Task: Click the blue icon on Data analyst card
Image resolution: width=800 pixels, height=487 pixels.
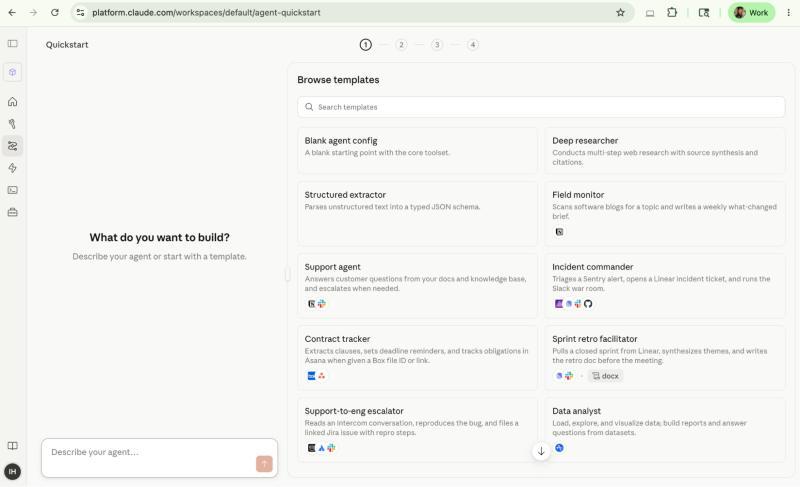Action: 559,448
